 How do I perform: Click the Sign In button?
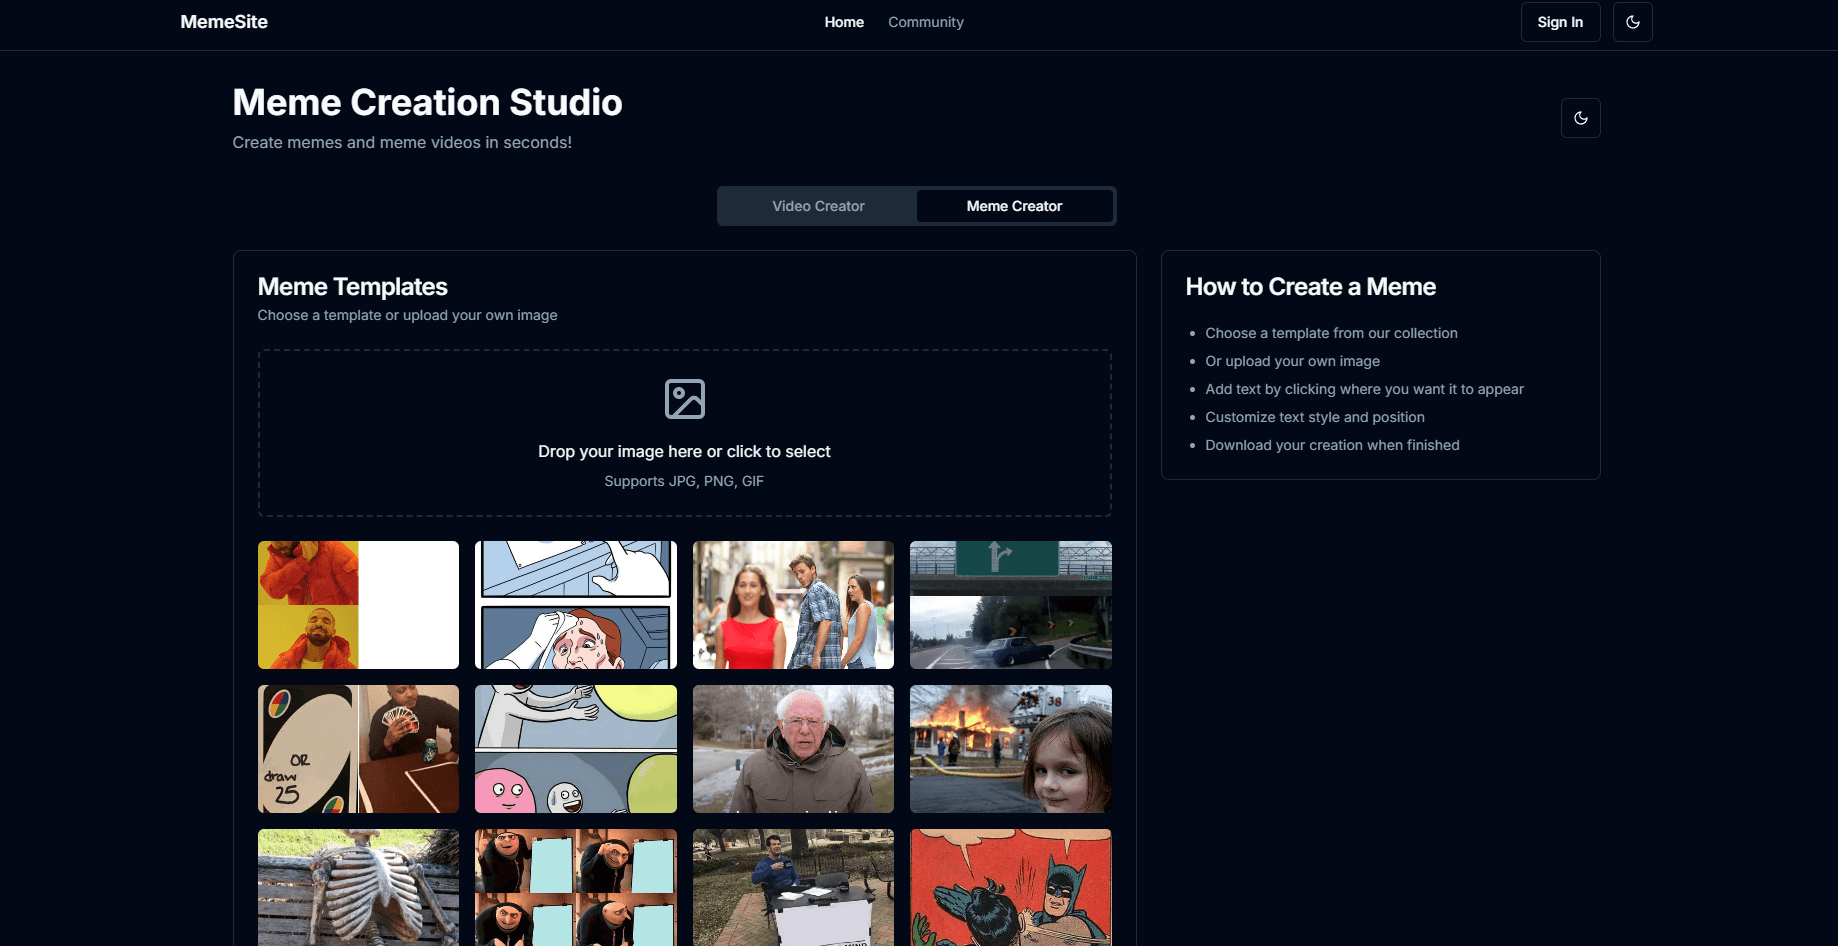click(1559, 22)
